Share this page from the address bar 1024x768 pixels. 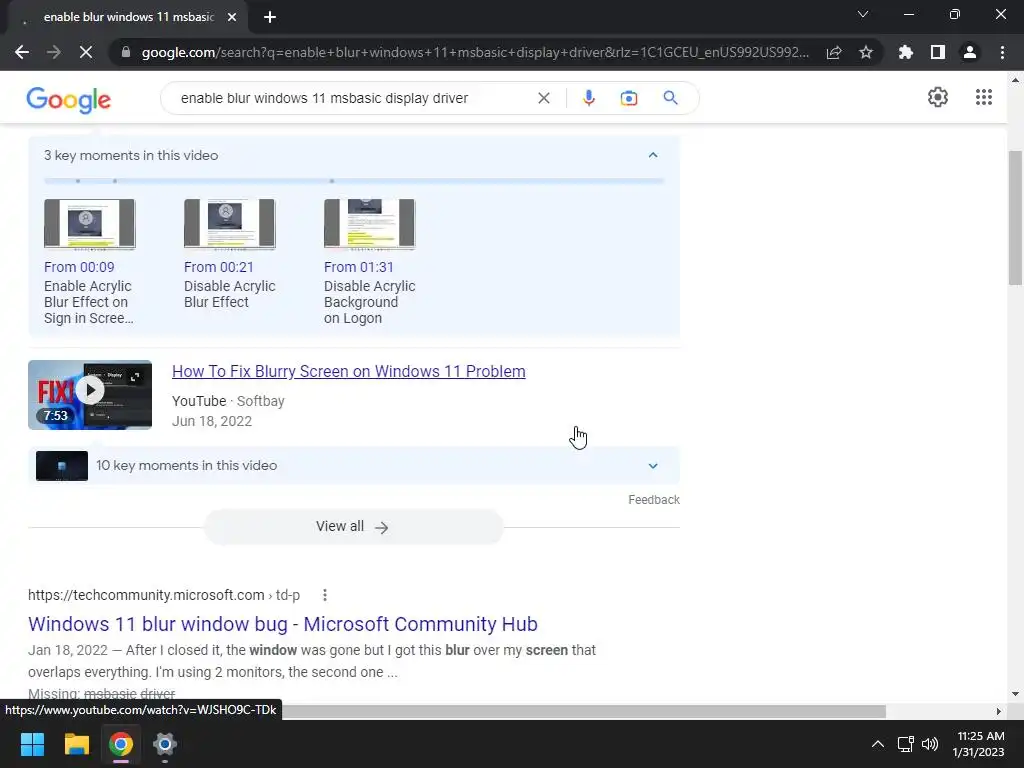point(834,52)
